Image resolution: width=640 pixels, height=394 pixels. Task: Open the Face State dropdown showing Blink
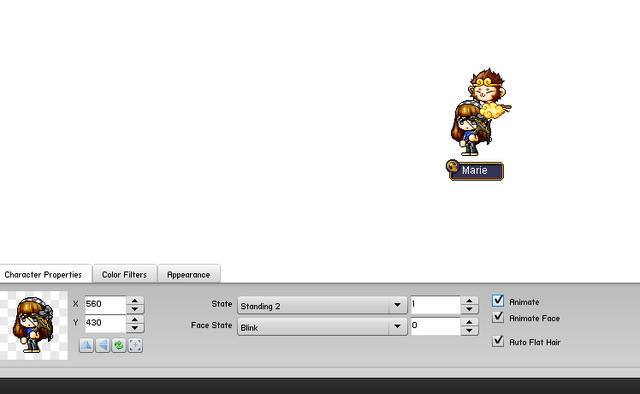(322, 327)
